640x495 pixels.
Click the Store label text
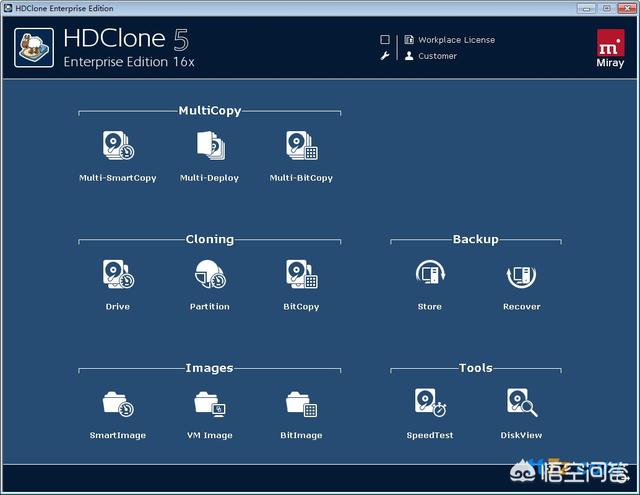(429, 306)
